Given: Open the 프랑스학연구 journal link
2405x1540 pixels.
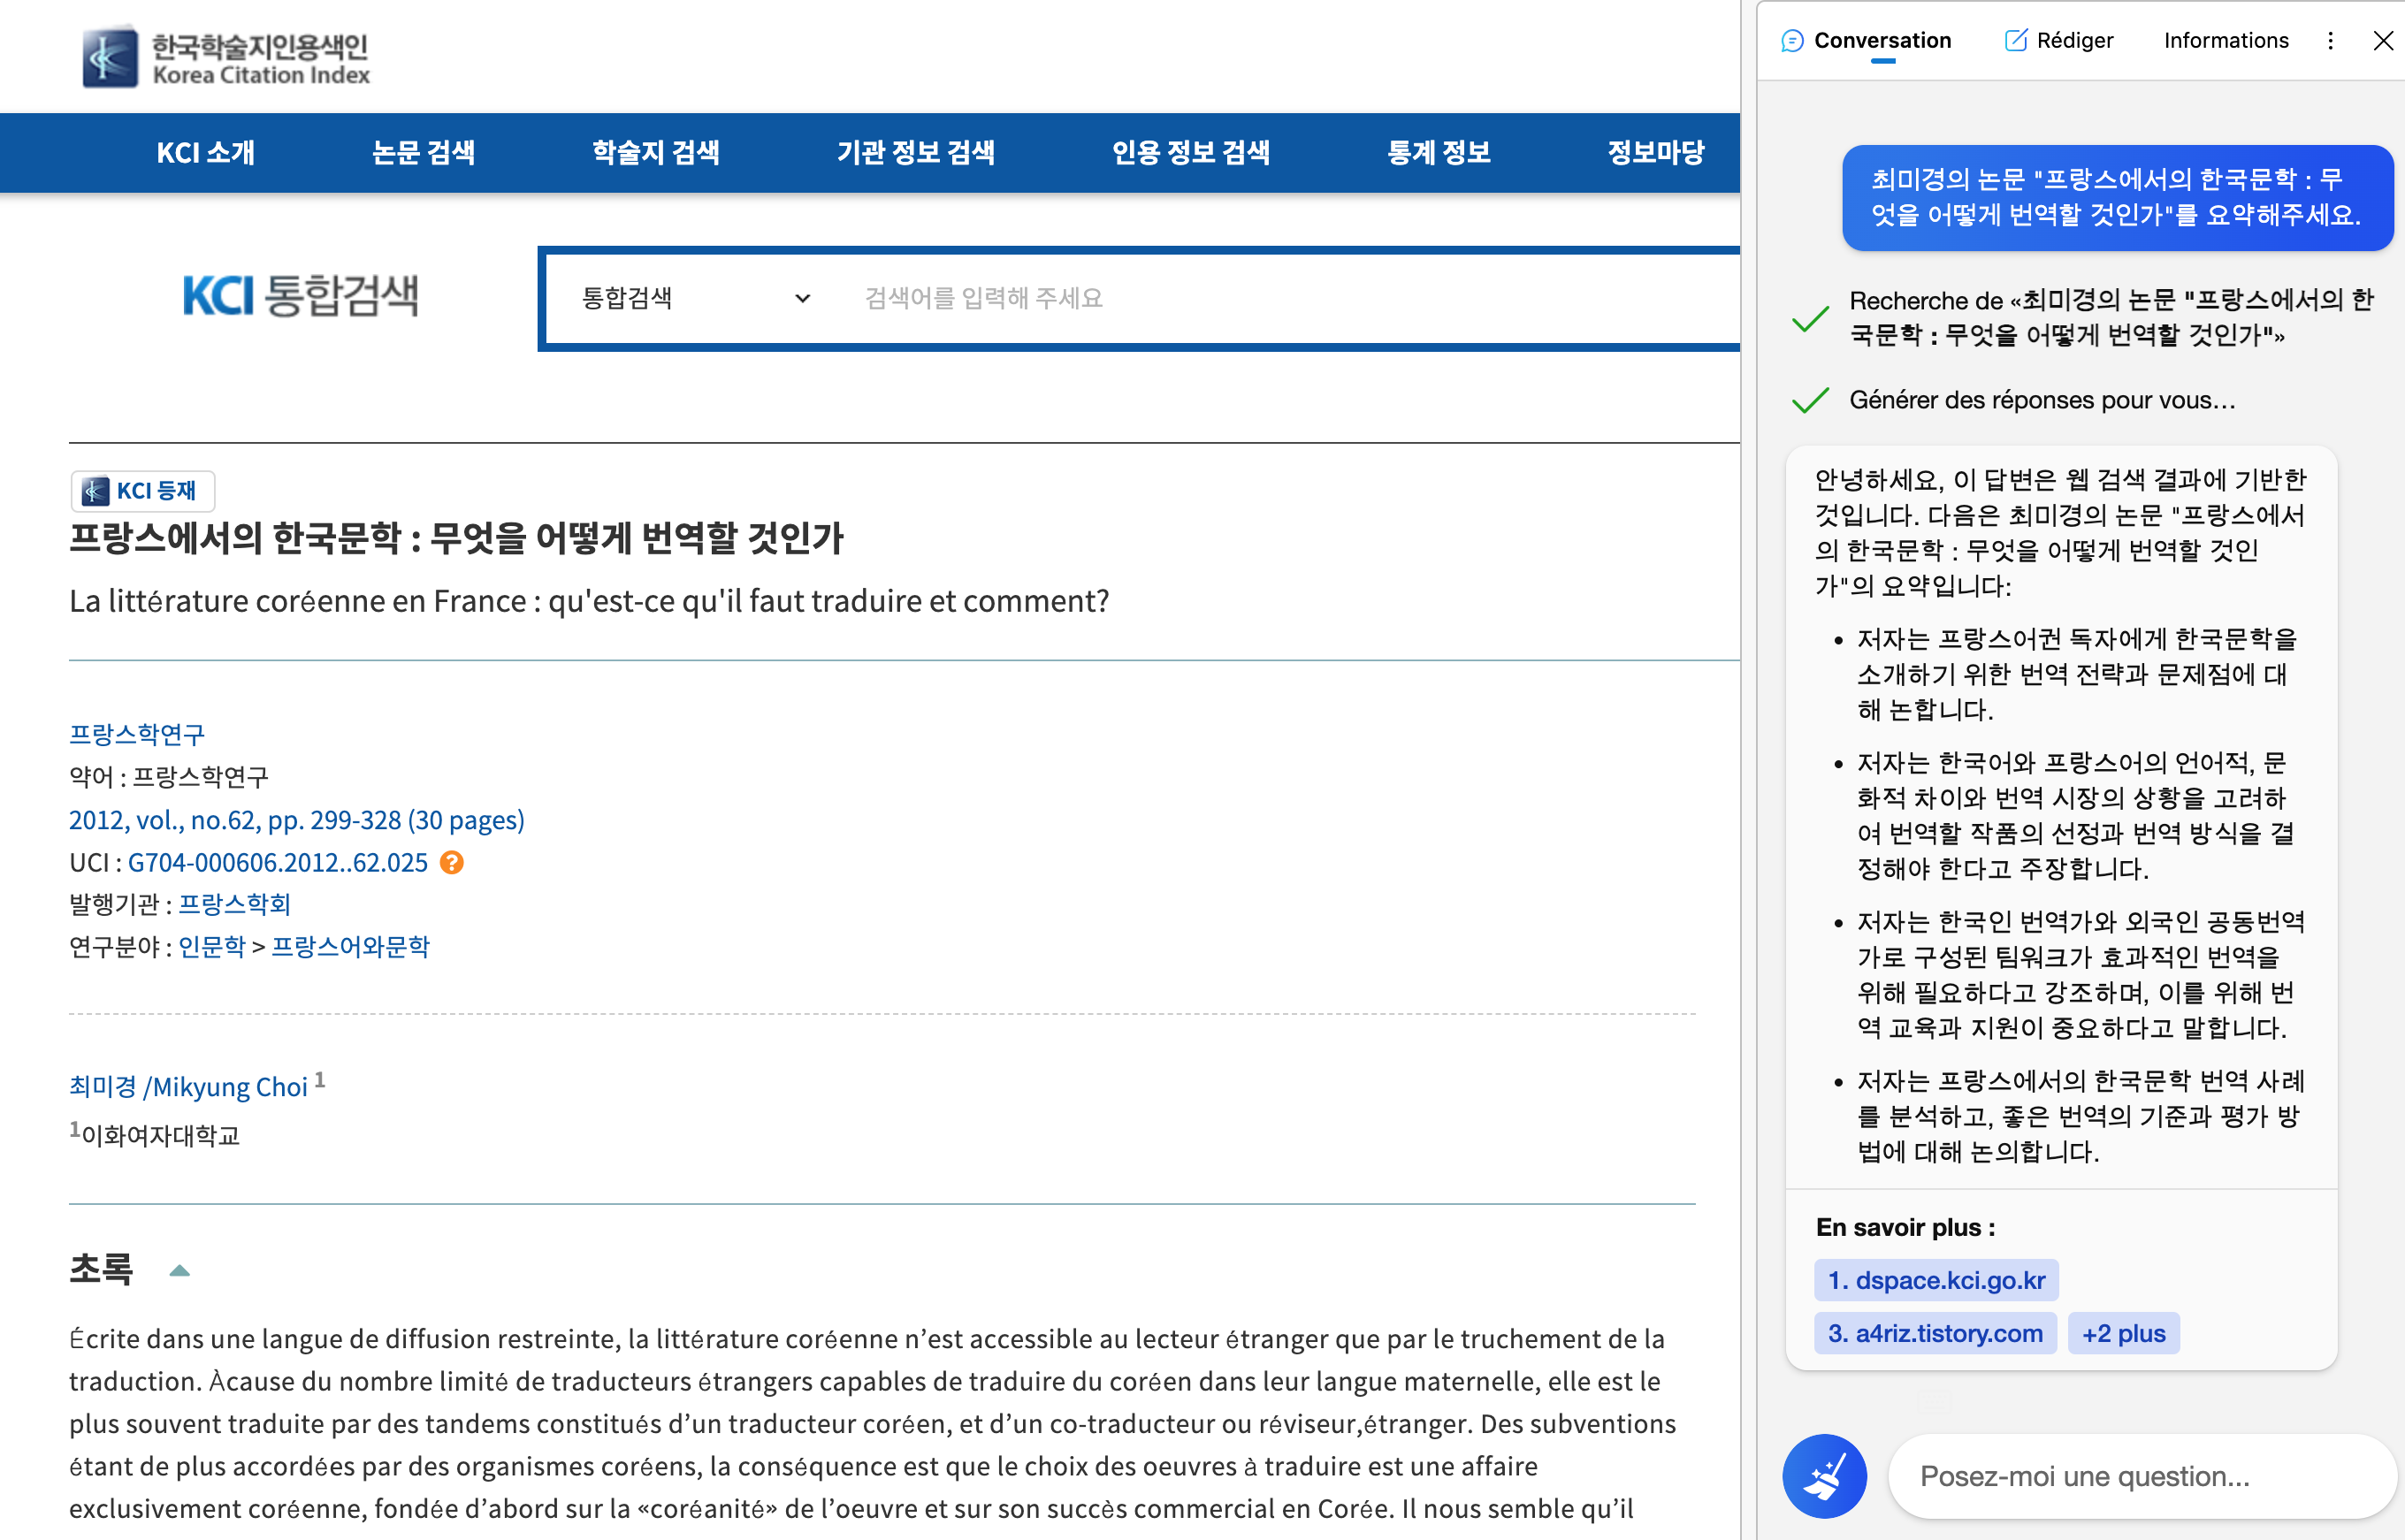Looking at the screenshot, I should point(137,734).
